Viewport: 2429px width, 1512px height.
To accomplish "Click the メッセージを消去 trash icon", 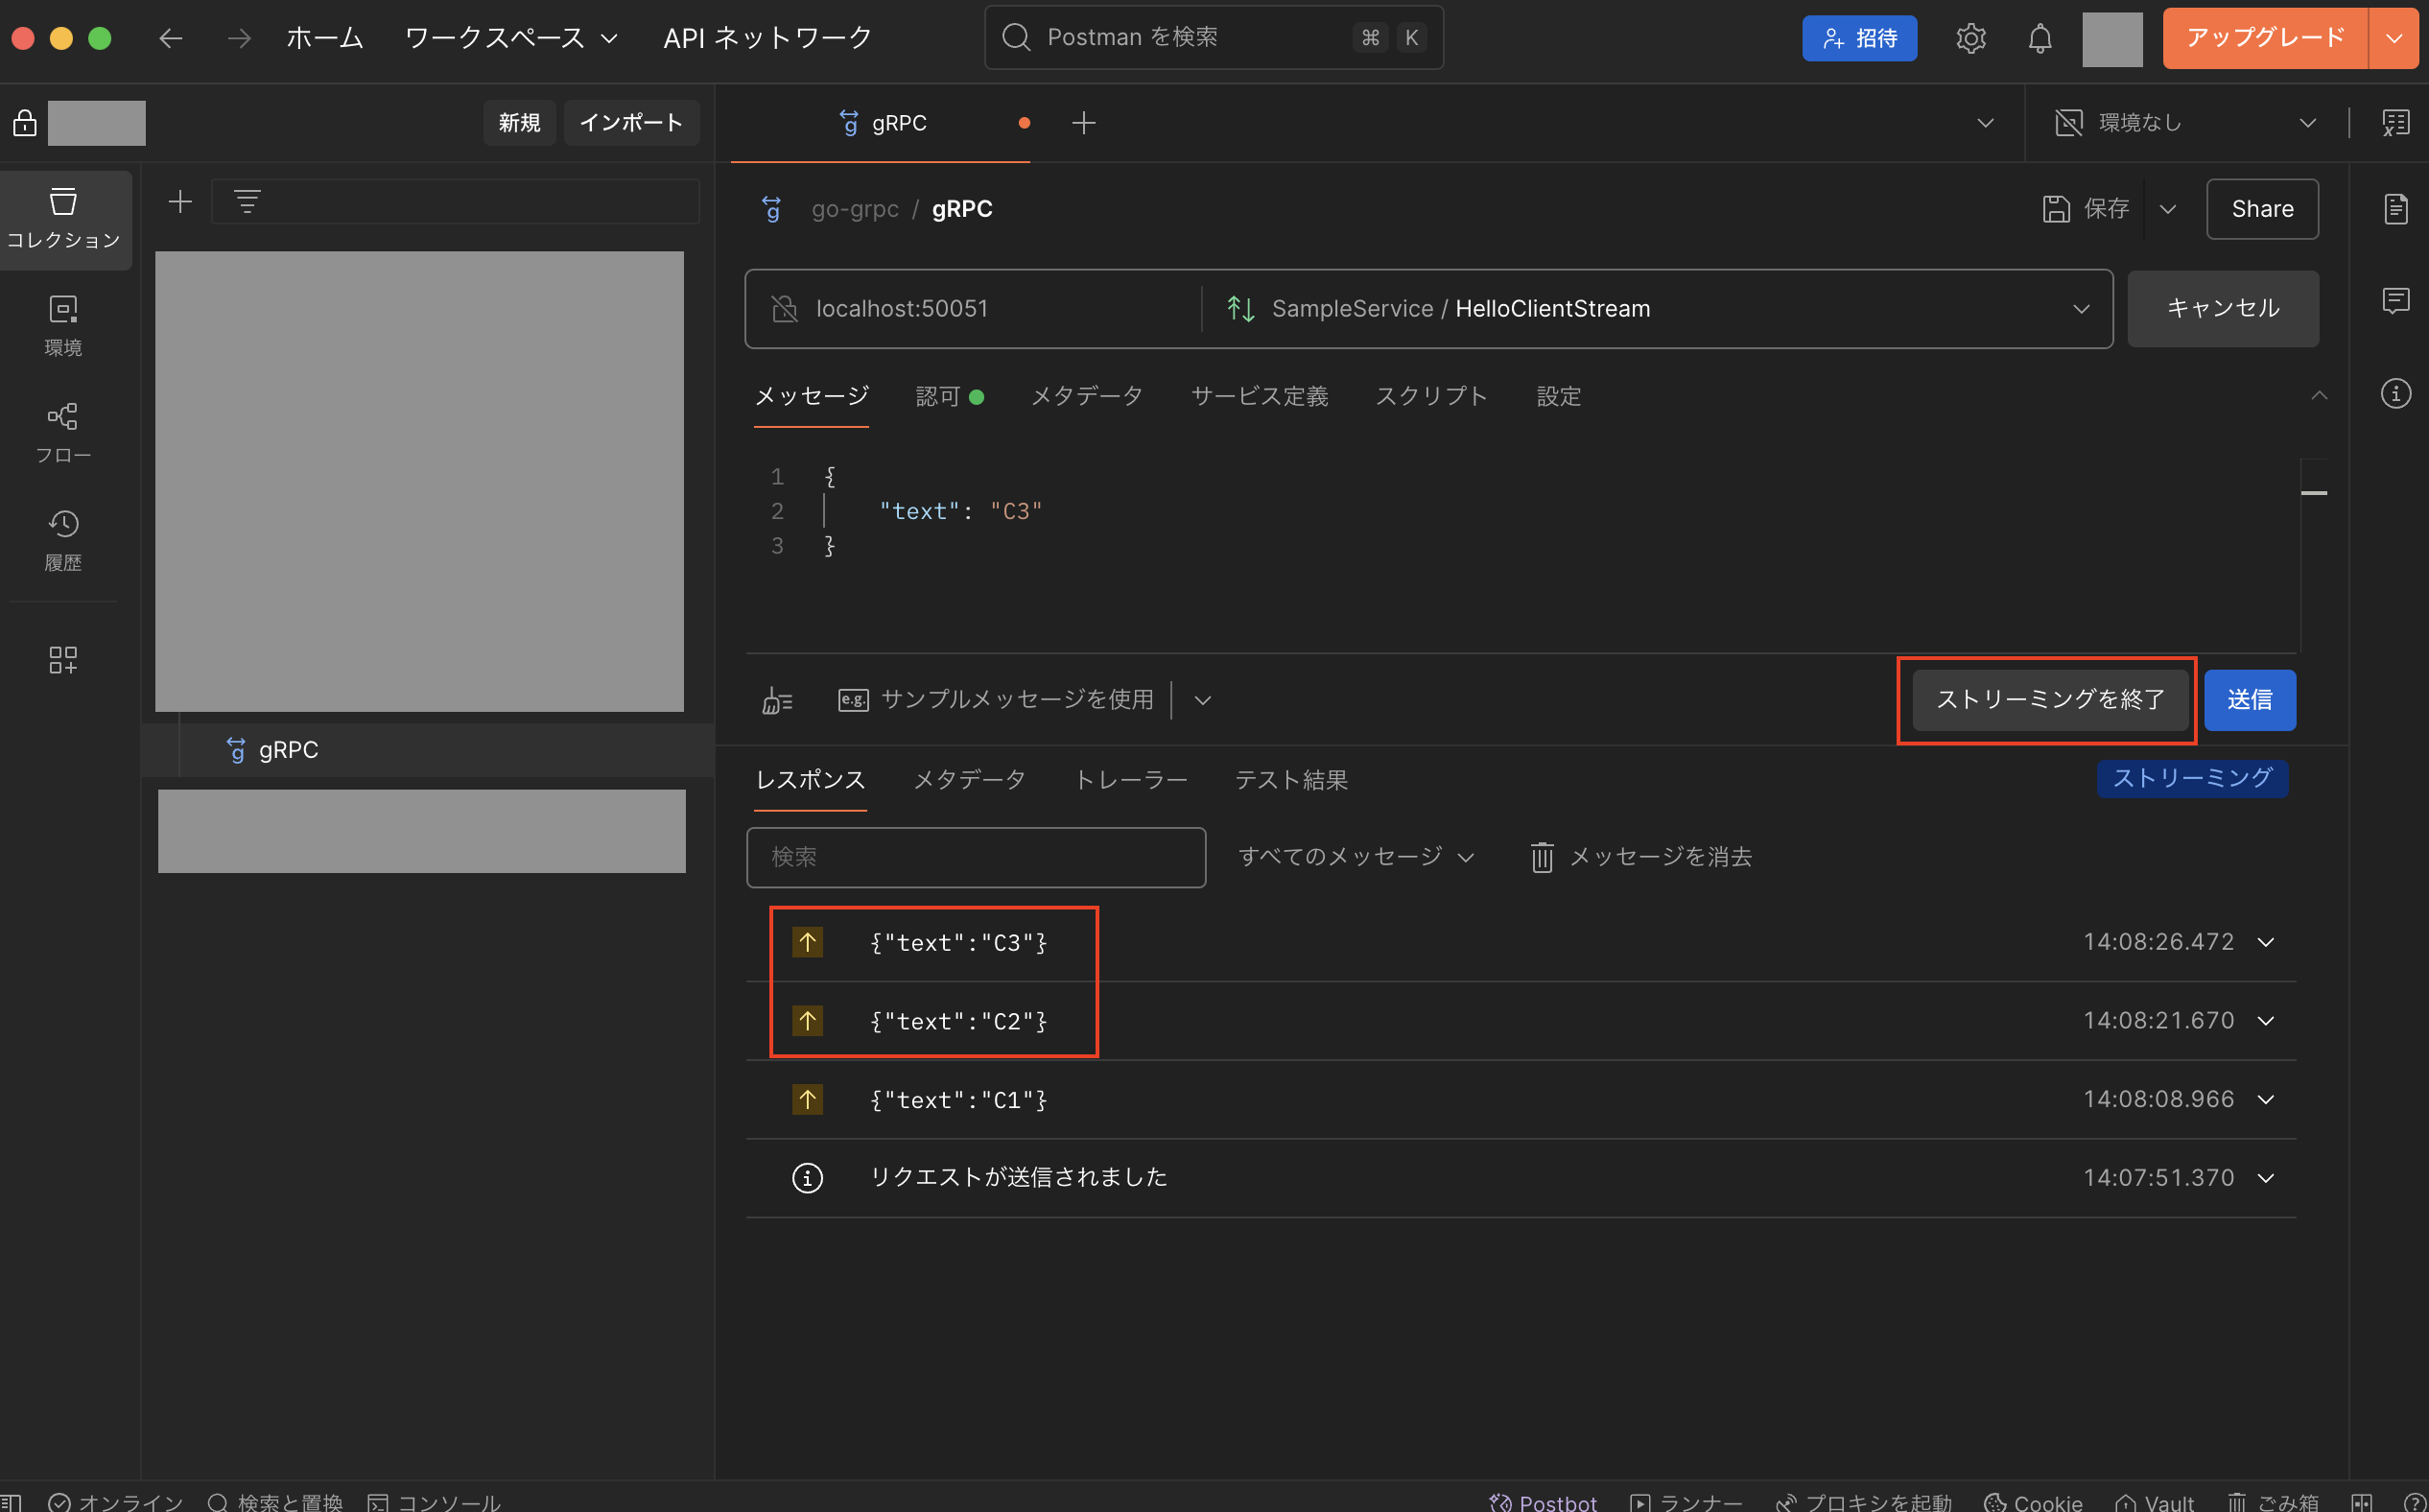I will click(x=1542, y=857).
